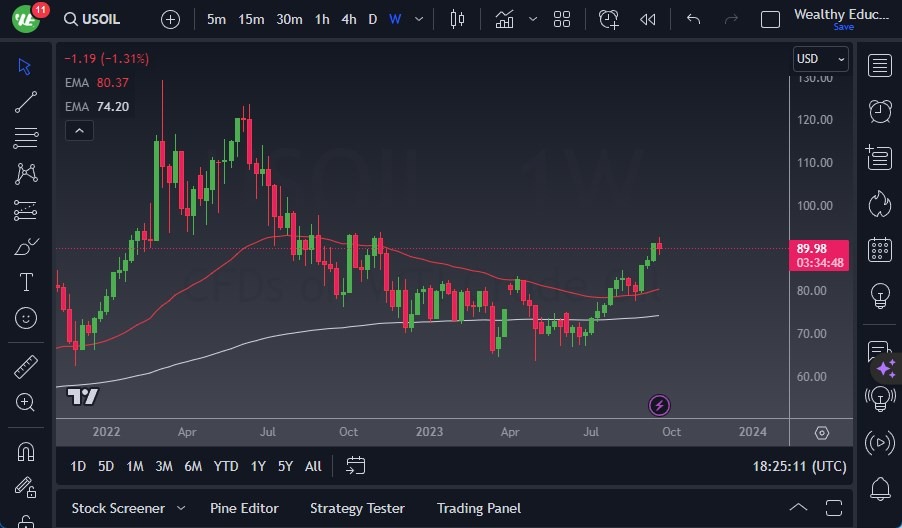This screenshot has width=902, height=528.
Task: Switch to the Pine Editor tab
Action: coord(244,508)
